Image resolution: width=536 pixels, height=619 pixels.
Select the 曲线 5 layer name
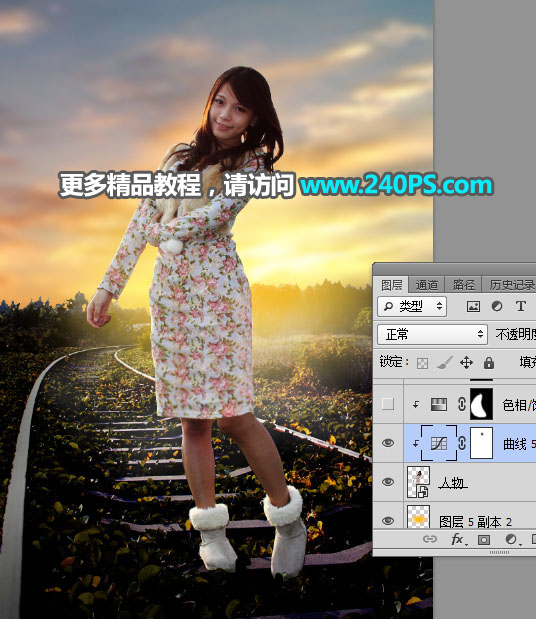tap(519, 444)
